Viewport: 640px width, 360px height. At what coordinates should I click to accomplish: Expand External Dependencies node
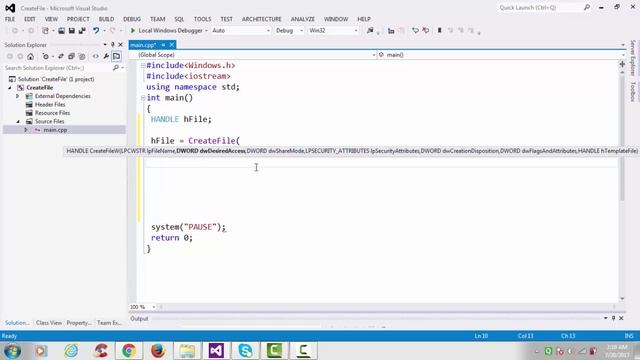[18, 96]
